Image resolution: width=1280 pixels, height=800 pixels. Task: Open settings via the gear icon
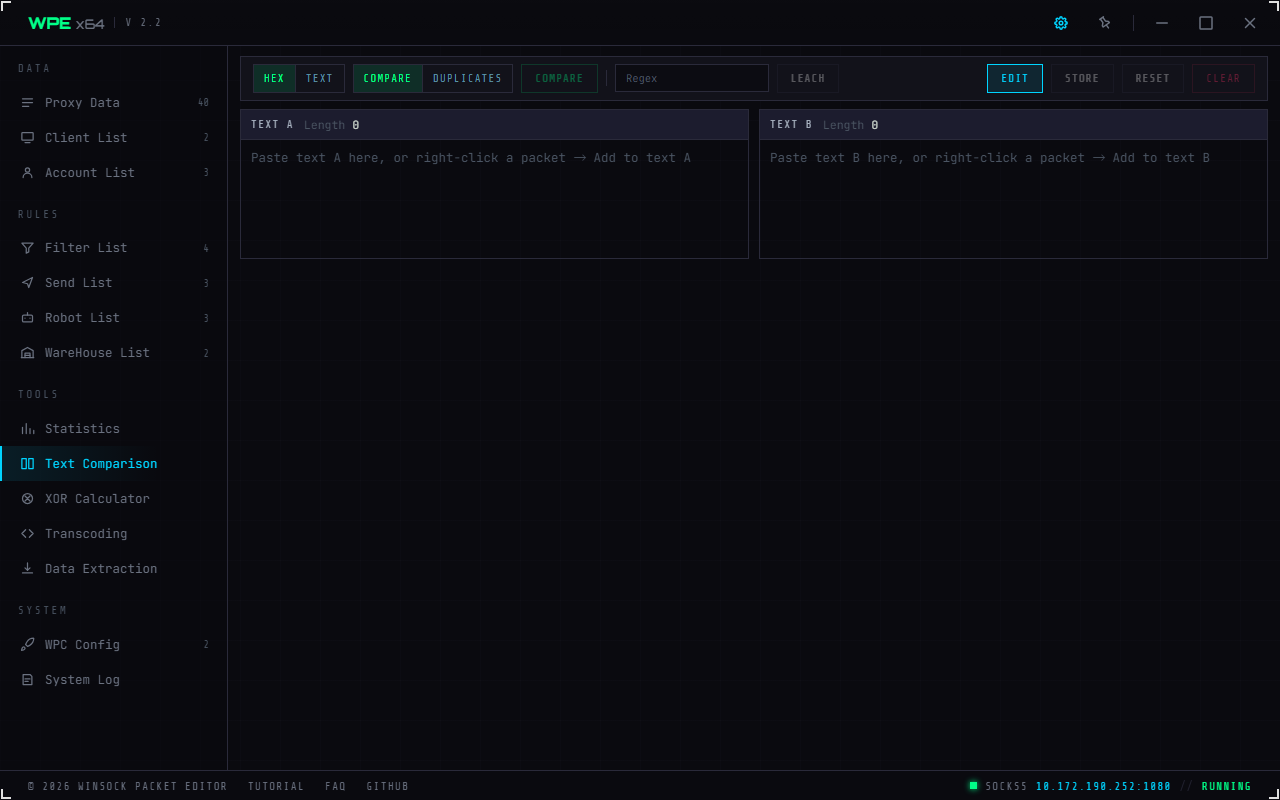[x=1061, y=23]
